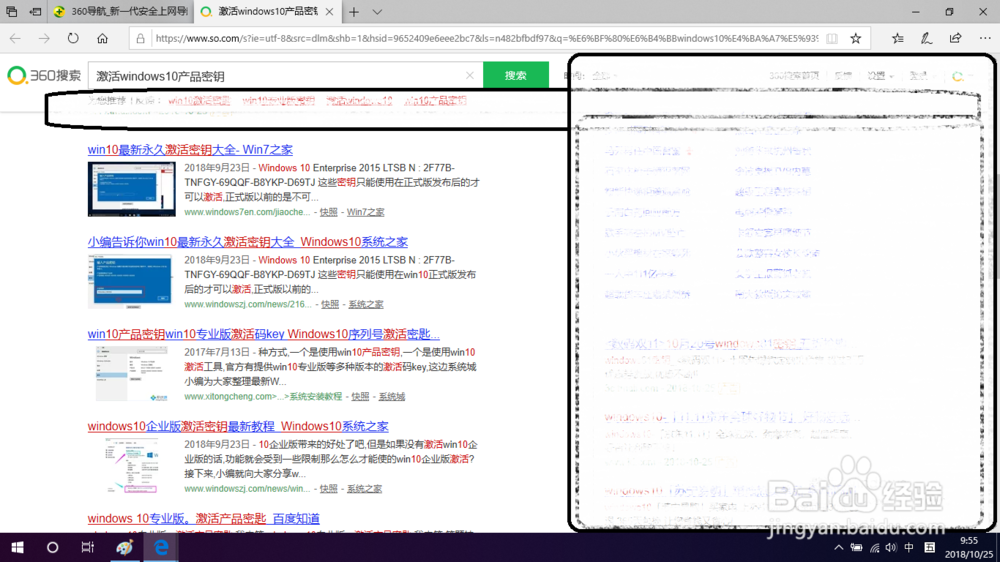The height and width of the screenshot is (562, 1000).
Task: Expand hidden system tray icons chevron
Action: pyautogui.click(x=839, y=547)
